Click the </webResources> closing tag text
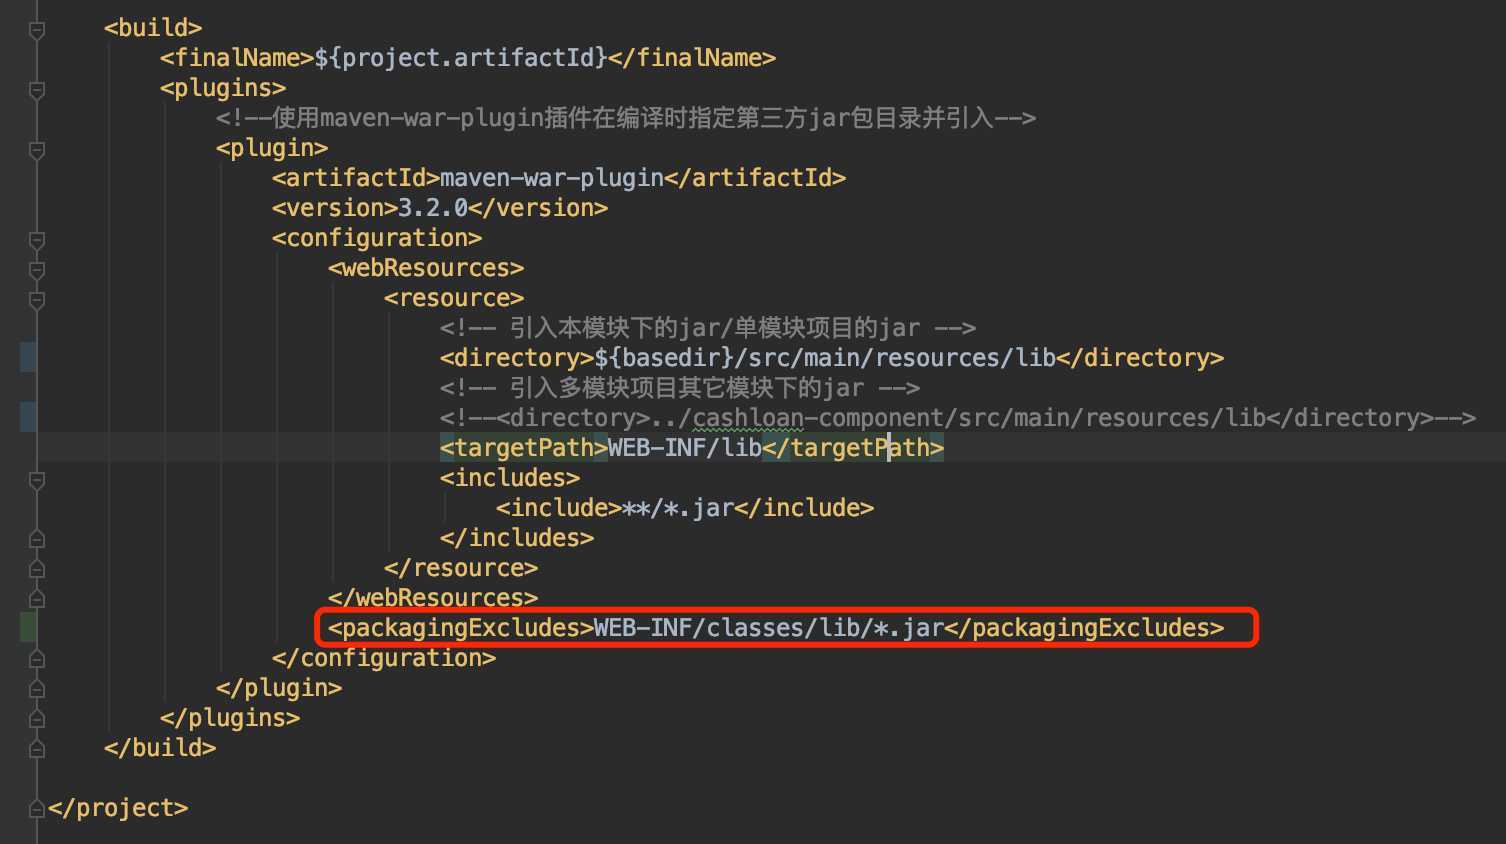The image size is (1506, 844). [433, 598]
